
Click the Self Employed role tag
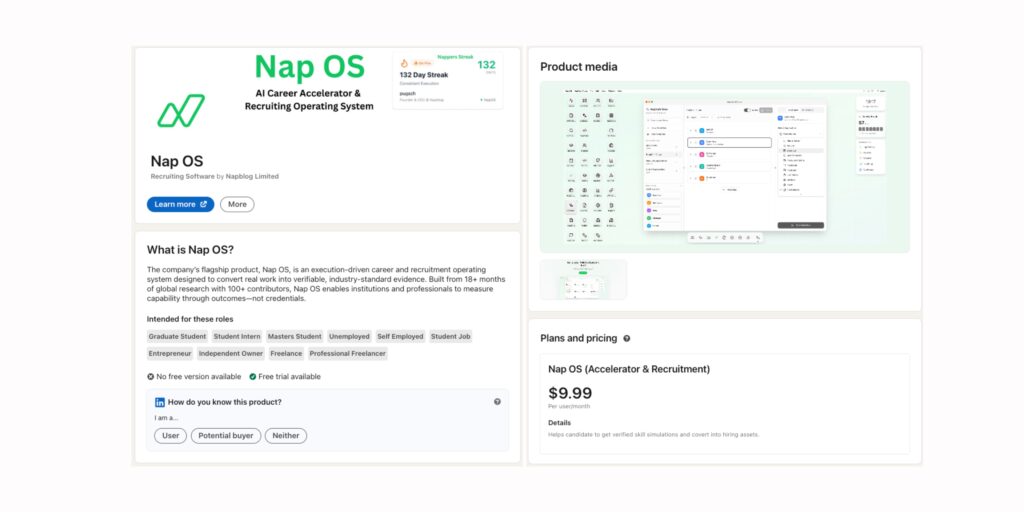(x=400, y=336)
